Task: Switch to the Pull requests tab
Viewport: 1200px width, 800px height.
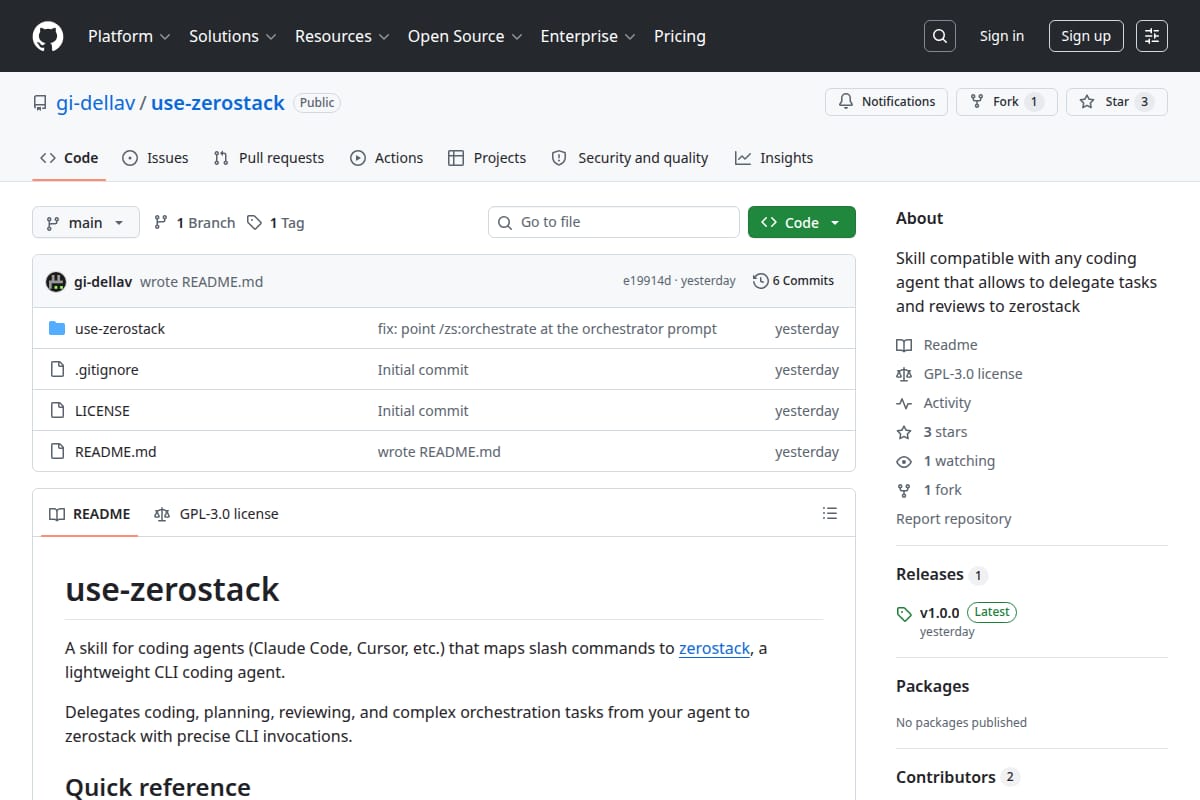Action: point(269,158)
